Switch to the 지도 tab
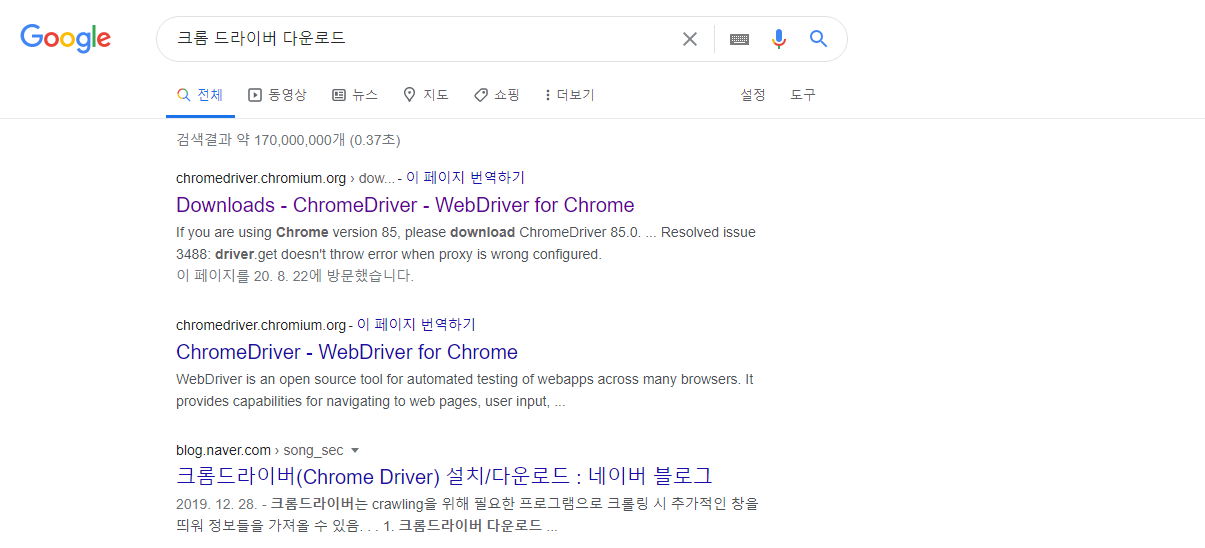The width and height of the screenshot is (1205, 548). point(426,95)
